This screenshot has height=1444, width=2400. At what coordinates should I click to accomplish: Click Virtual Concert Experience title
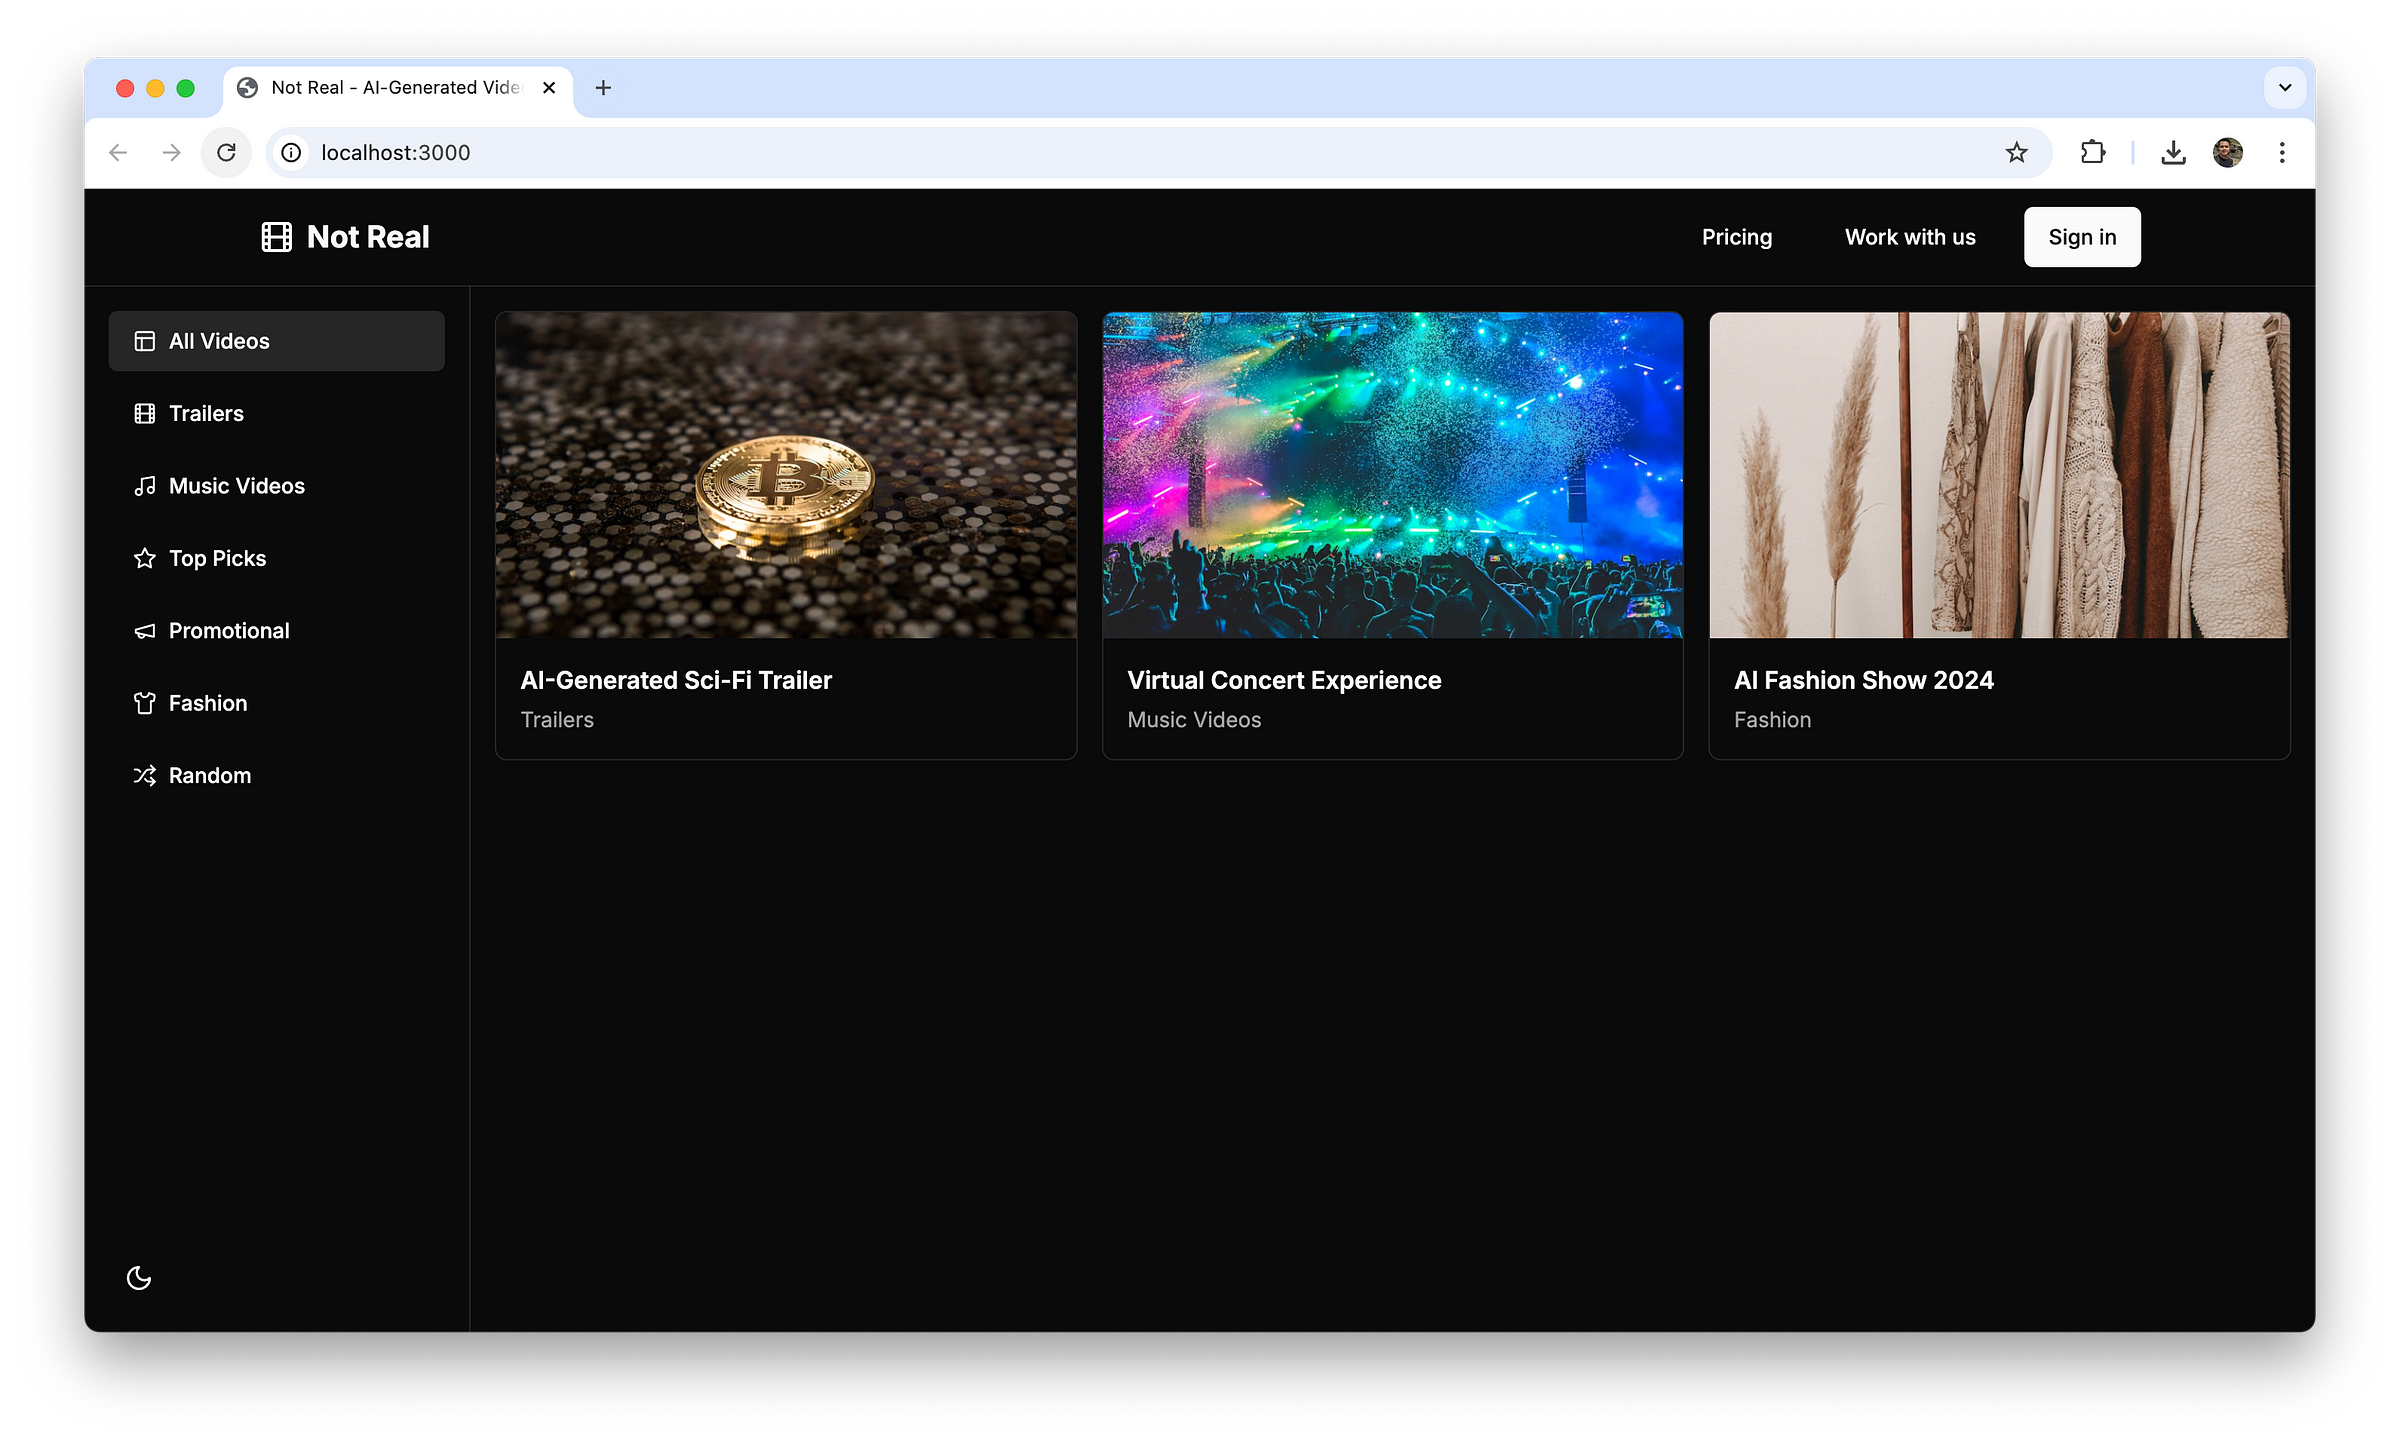[x=1284, y=680]
